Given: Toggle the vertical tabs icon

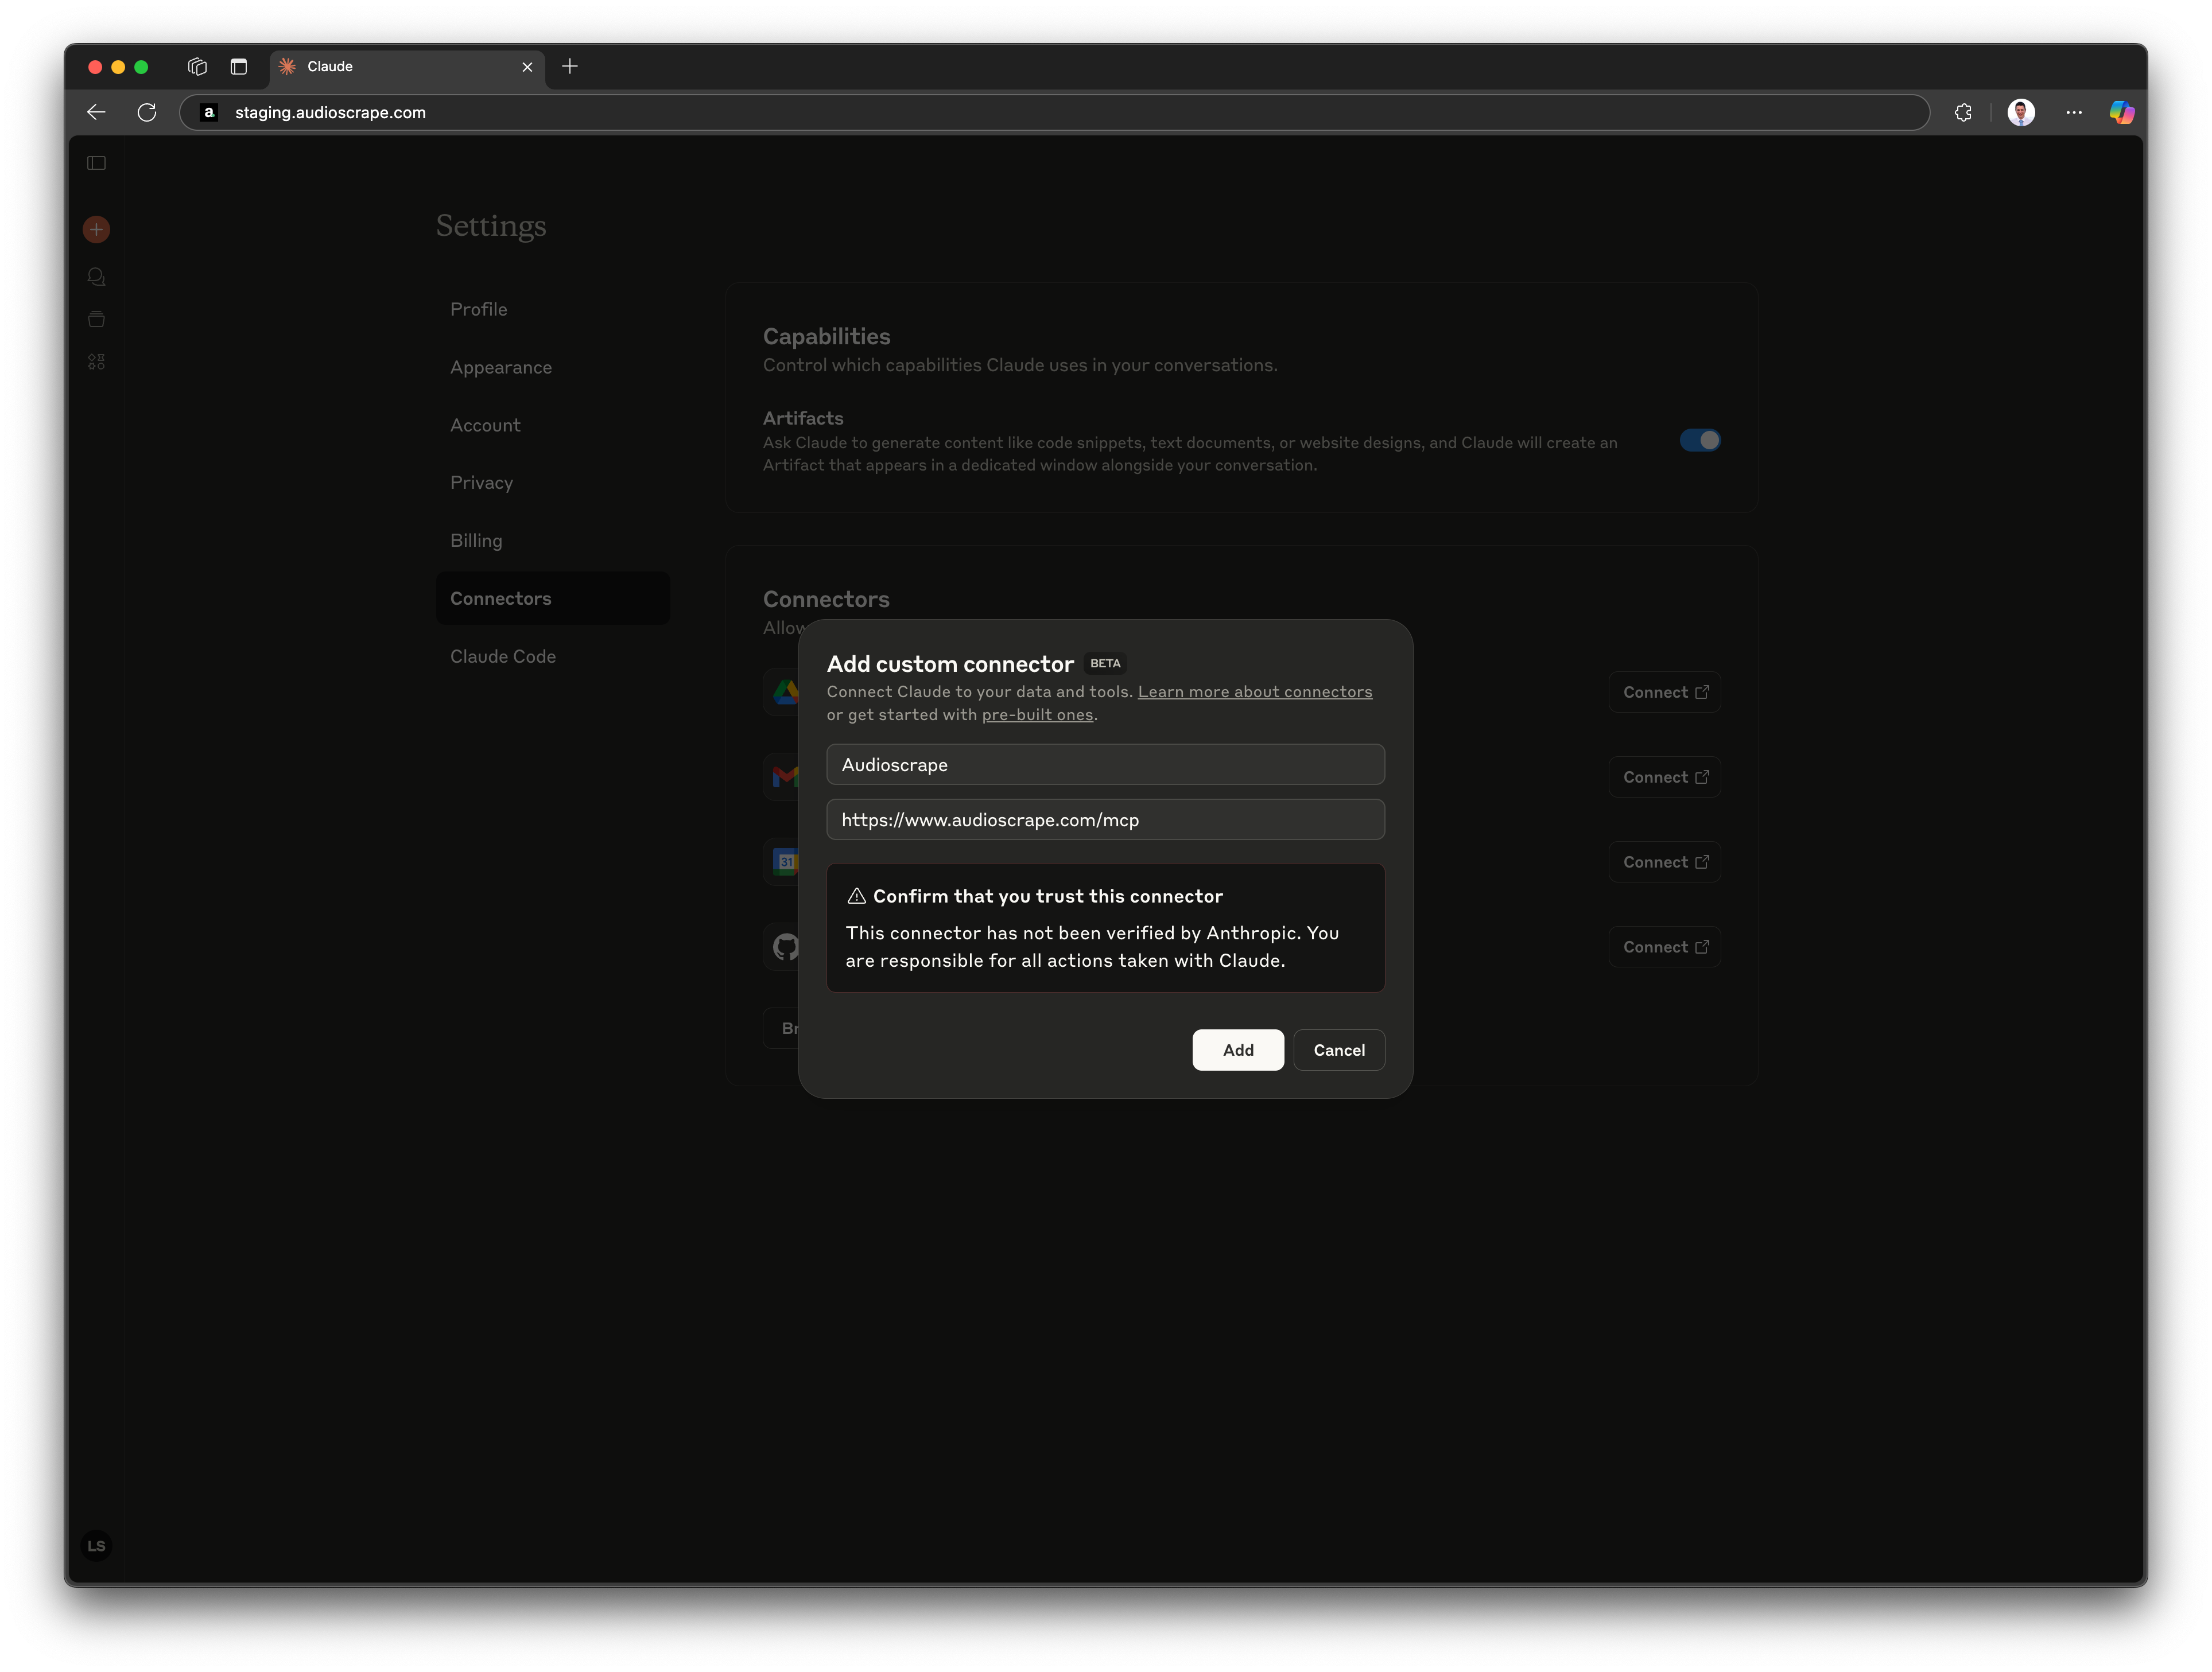Looking at the screenshot, I should [x=238, y=67].
